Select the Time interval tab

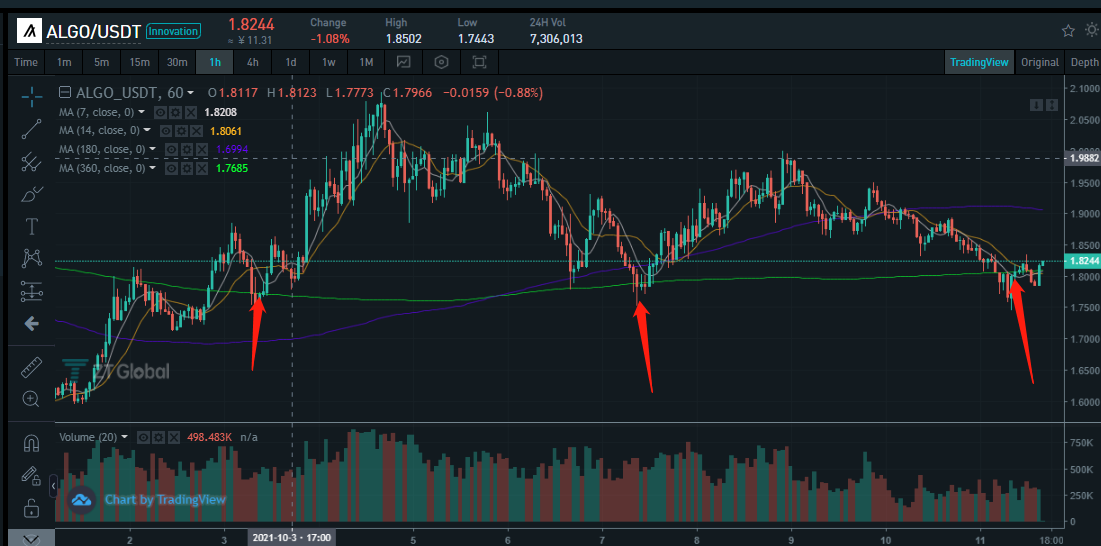pyautogui.click(x=26, y=62)
